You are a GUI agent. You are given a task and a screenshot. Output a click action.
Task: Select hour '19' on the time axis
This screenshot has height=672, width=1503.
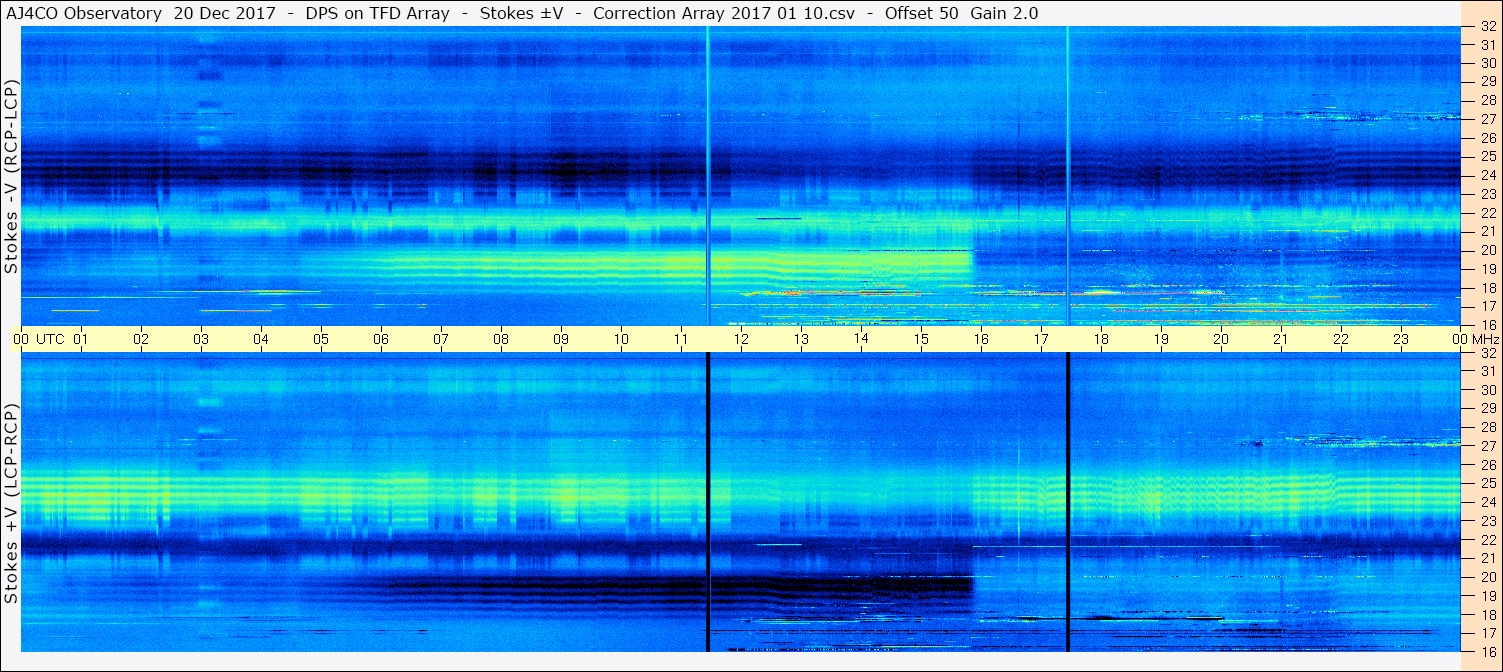point(1161,339)
